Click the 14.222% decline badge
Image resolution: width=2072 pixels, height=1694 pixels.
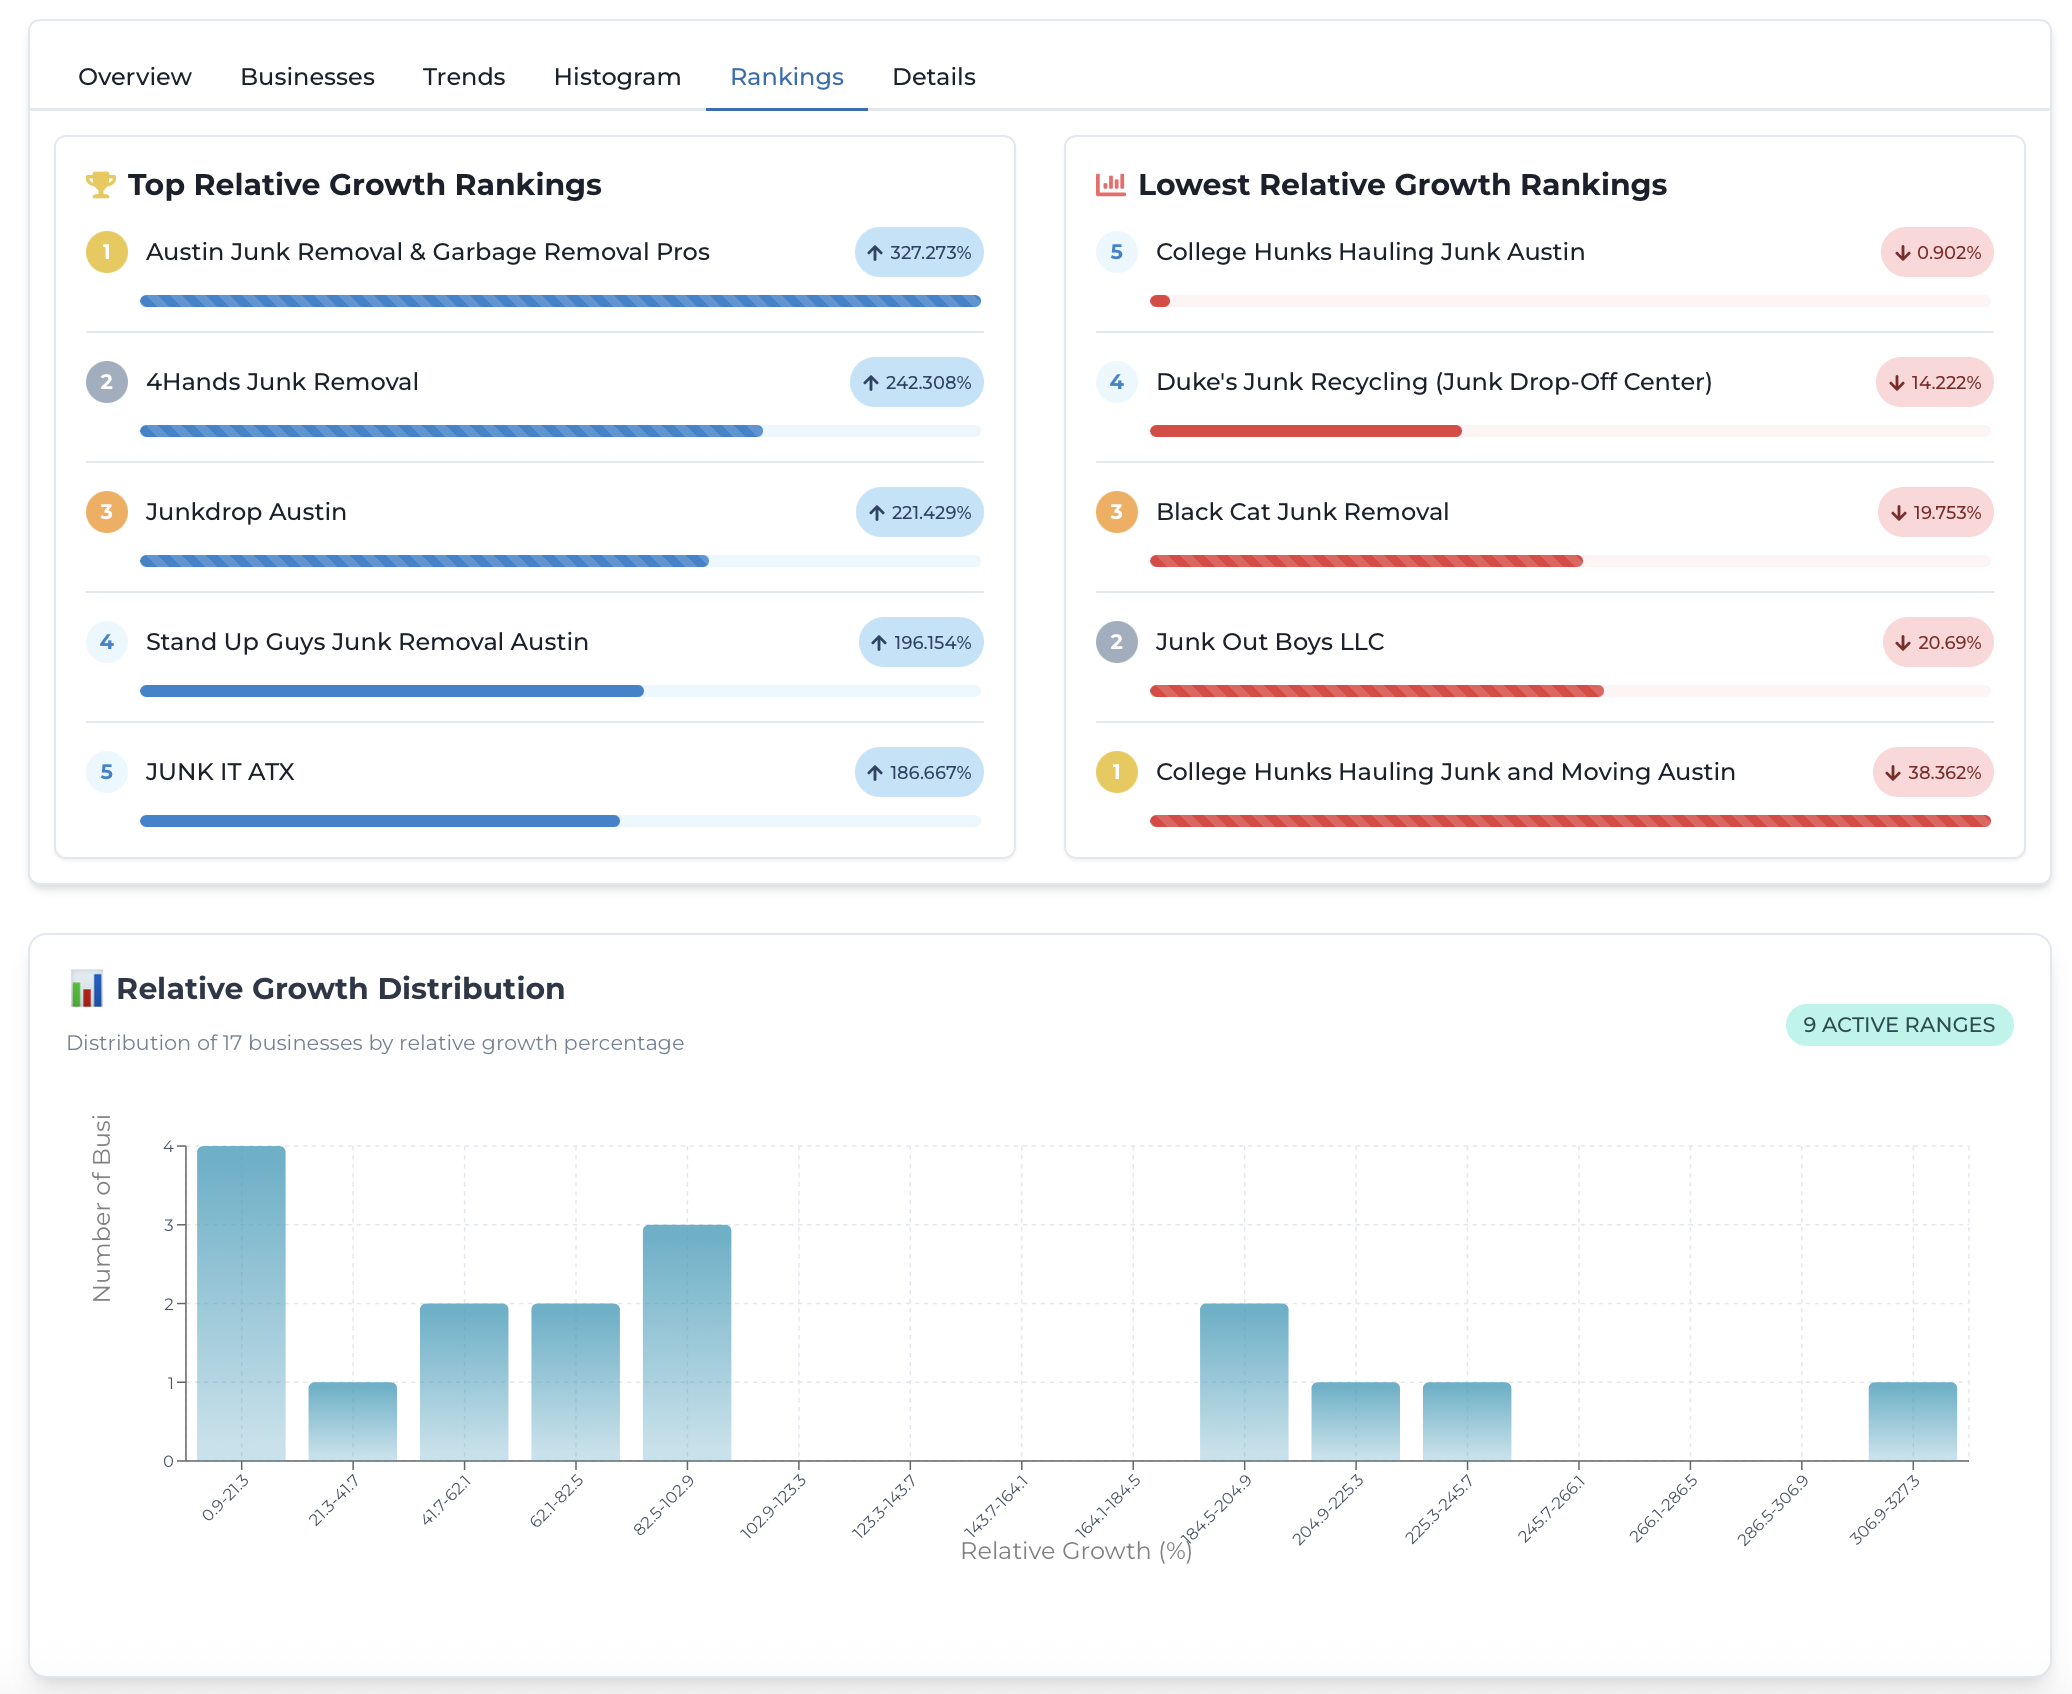click(1935, 382)
